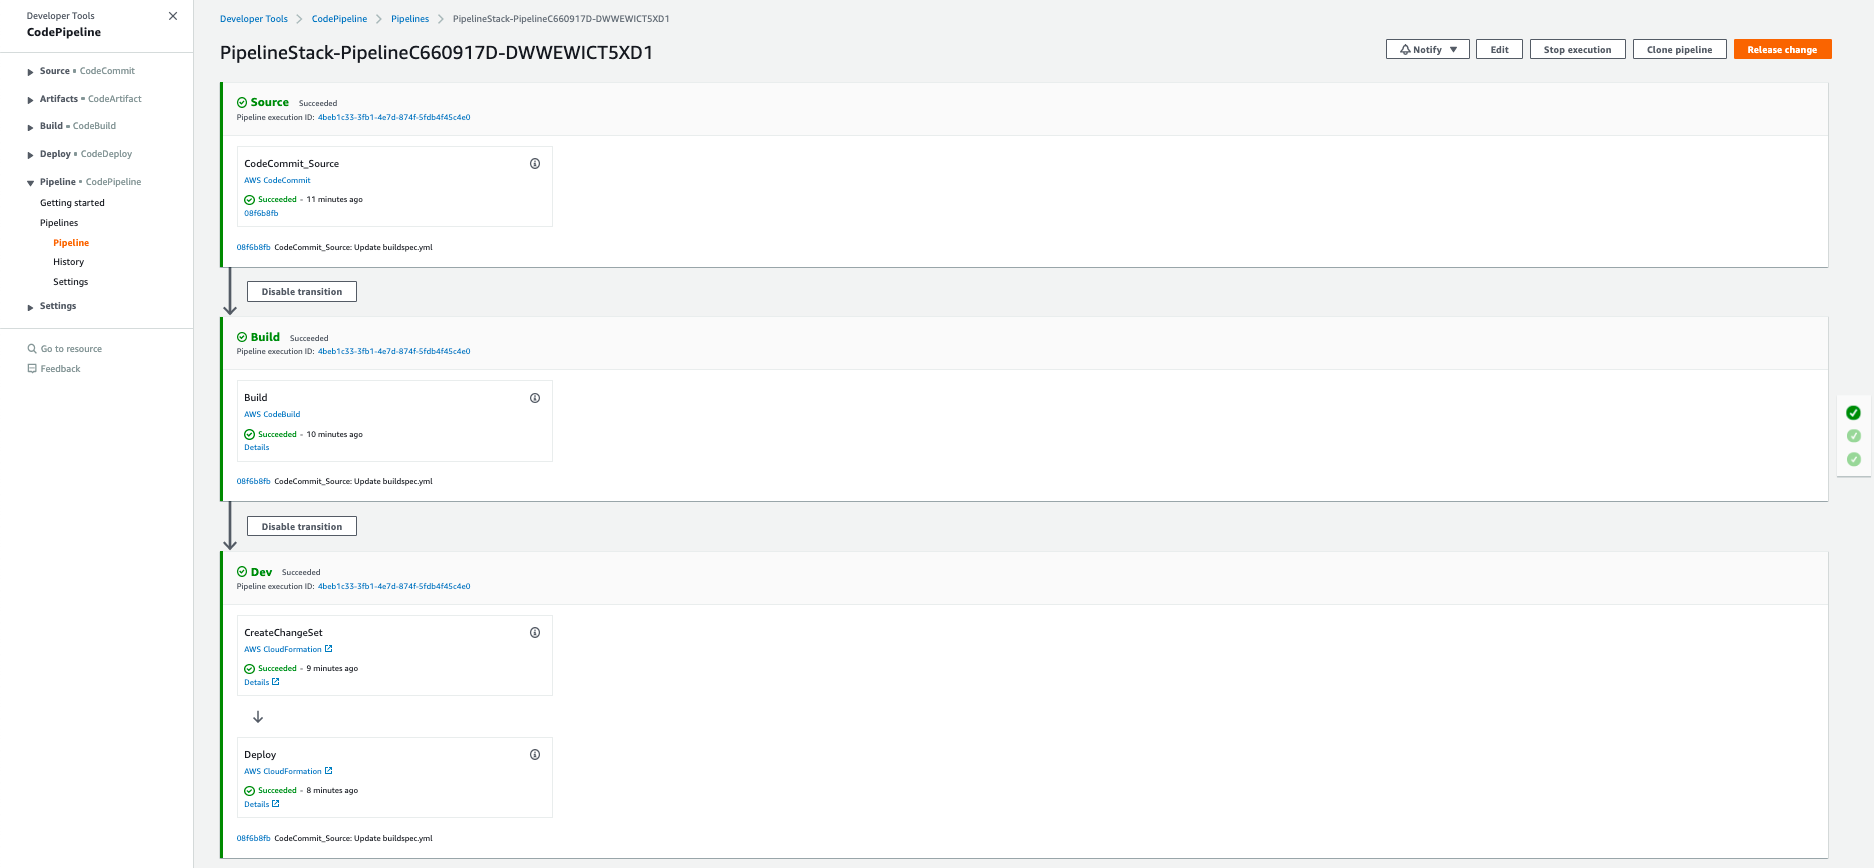The width and height of the screenshot is (1874, 868).
Task: Open the Notify dropdown
Action: point(1427,49)
